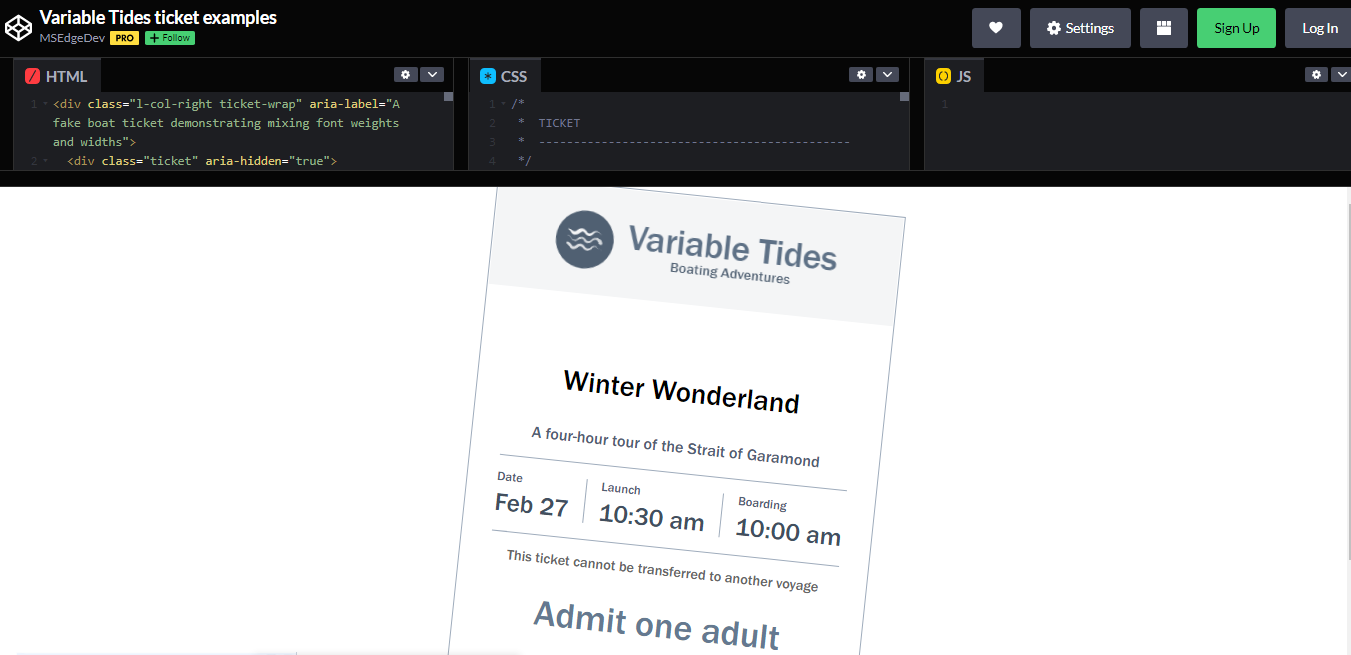Viewport: 1351px width, 655px height.
Task: Click the CodePen logo
Action: coord(18,27)
